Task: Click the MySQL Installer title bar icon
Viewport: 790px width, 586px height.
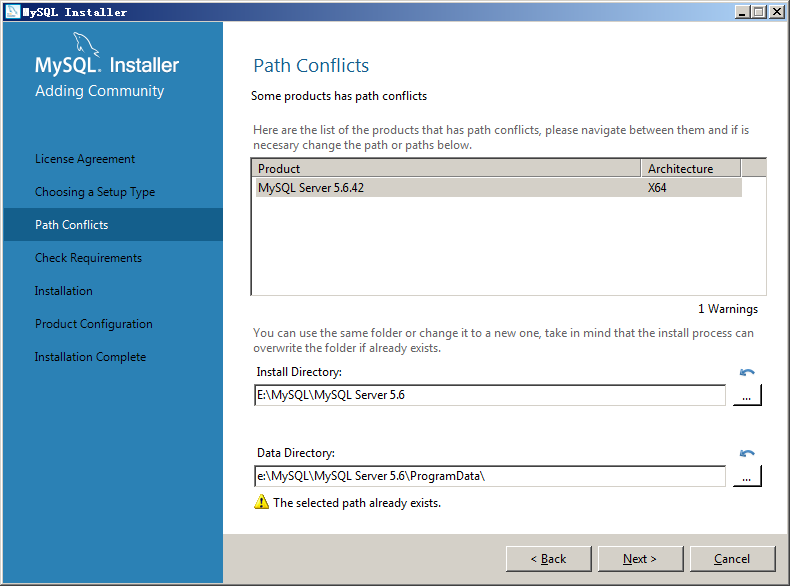Action: pos(13,11)
